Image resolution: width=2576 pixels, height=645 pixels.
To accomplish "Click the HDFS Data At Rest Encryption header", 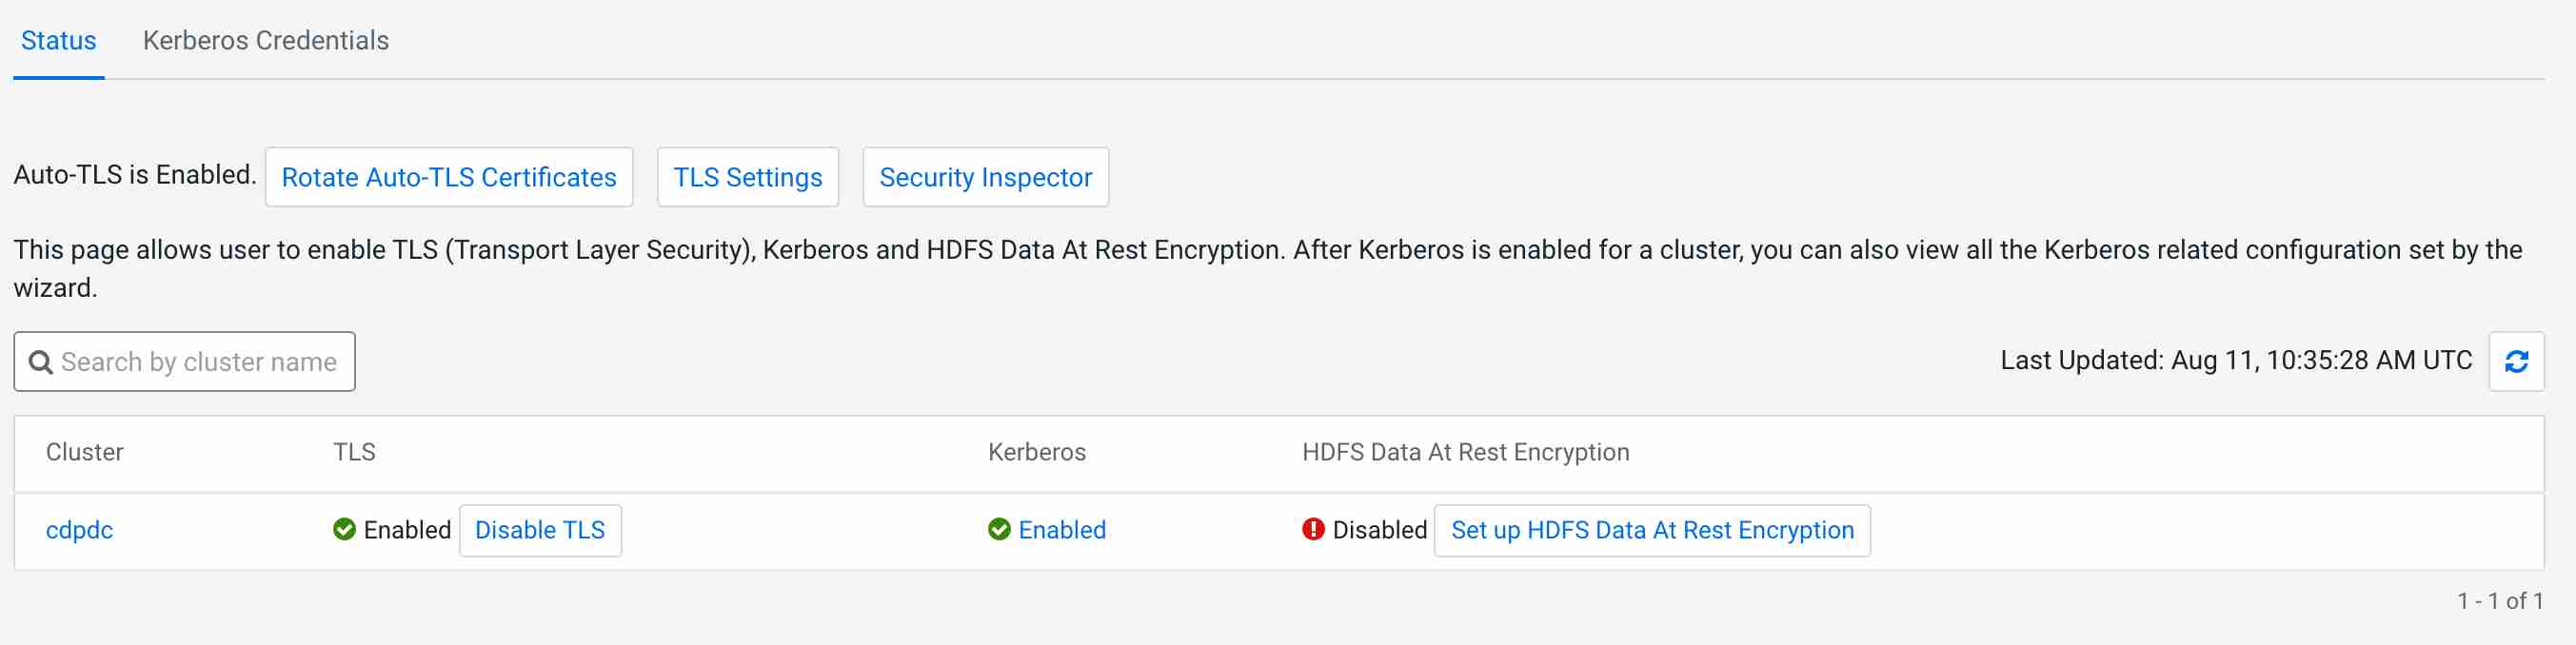I will click(x=1465, y=452).
